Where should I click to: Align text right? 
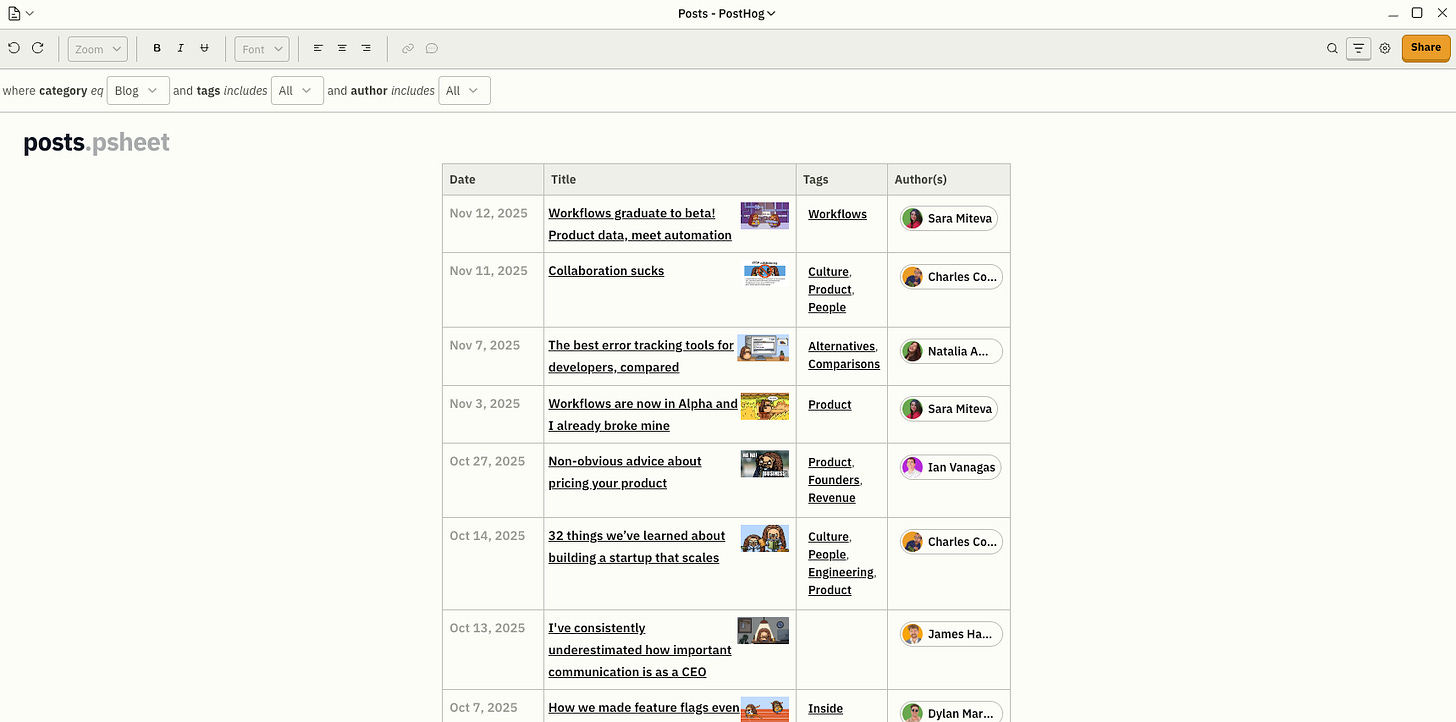(366, 48)
